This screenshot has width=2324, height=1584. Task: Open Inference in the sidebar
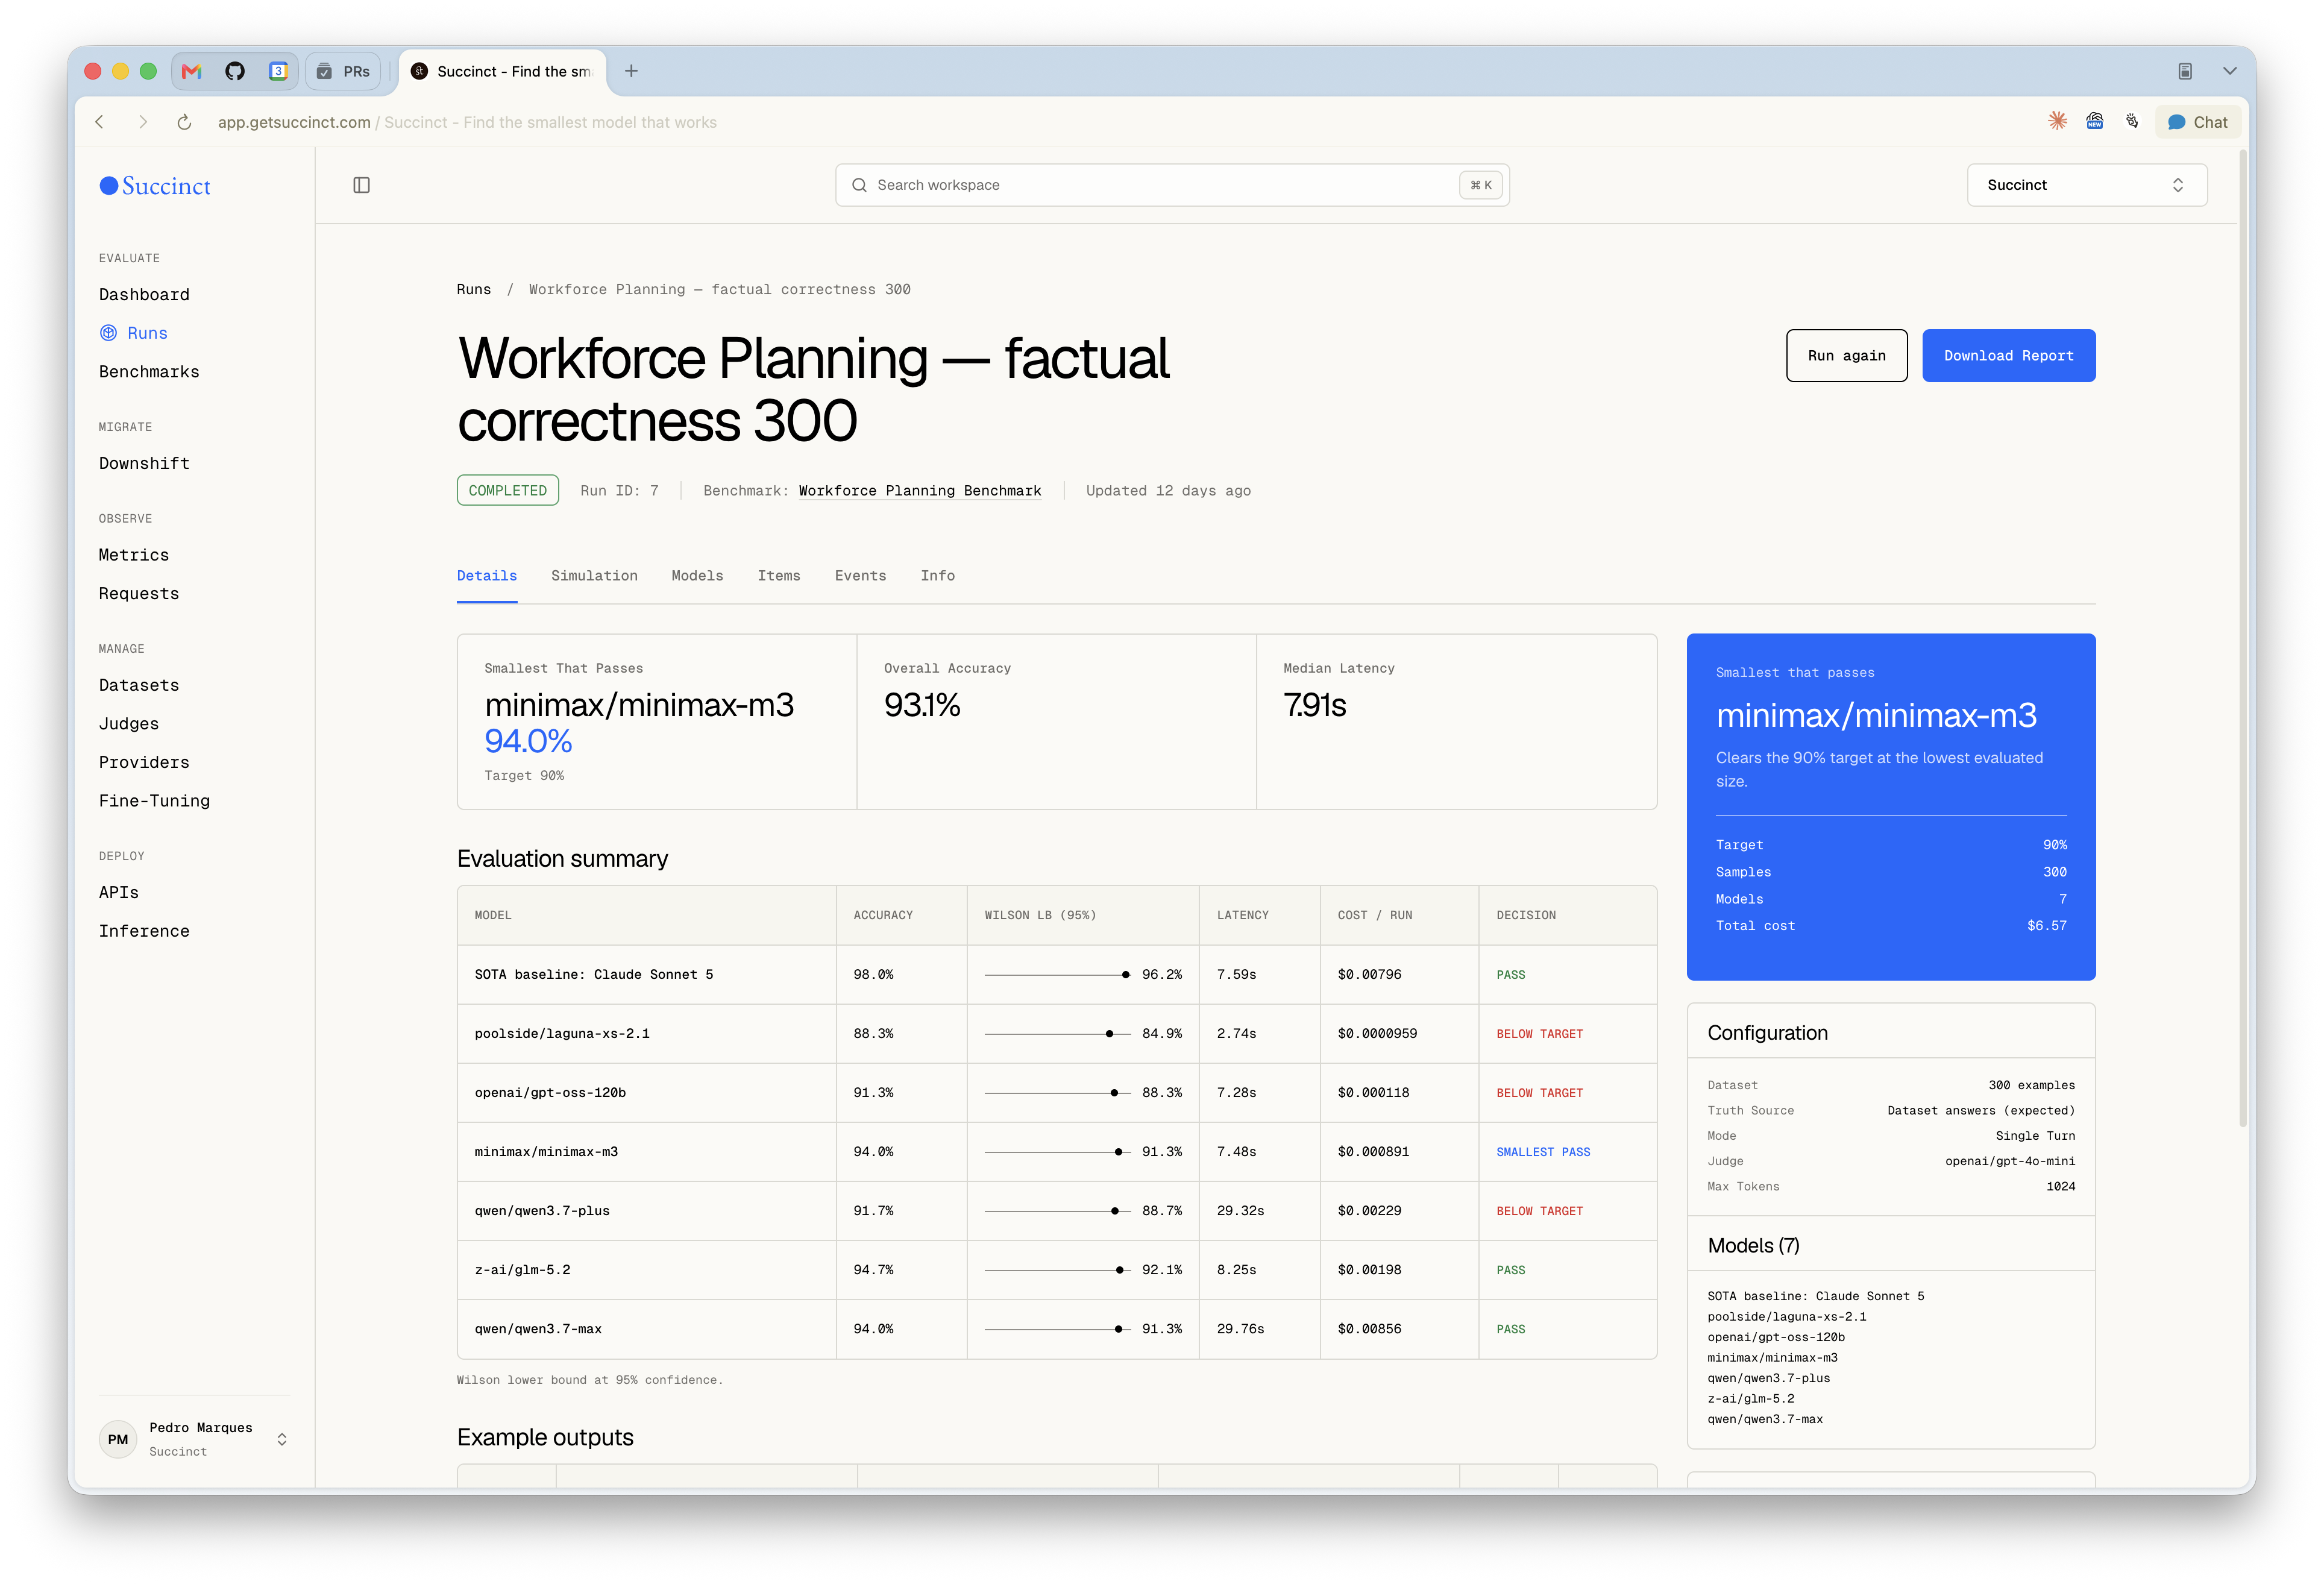pos(144,930)
